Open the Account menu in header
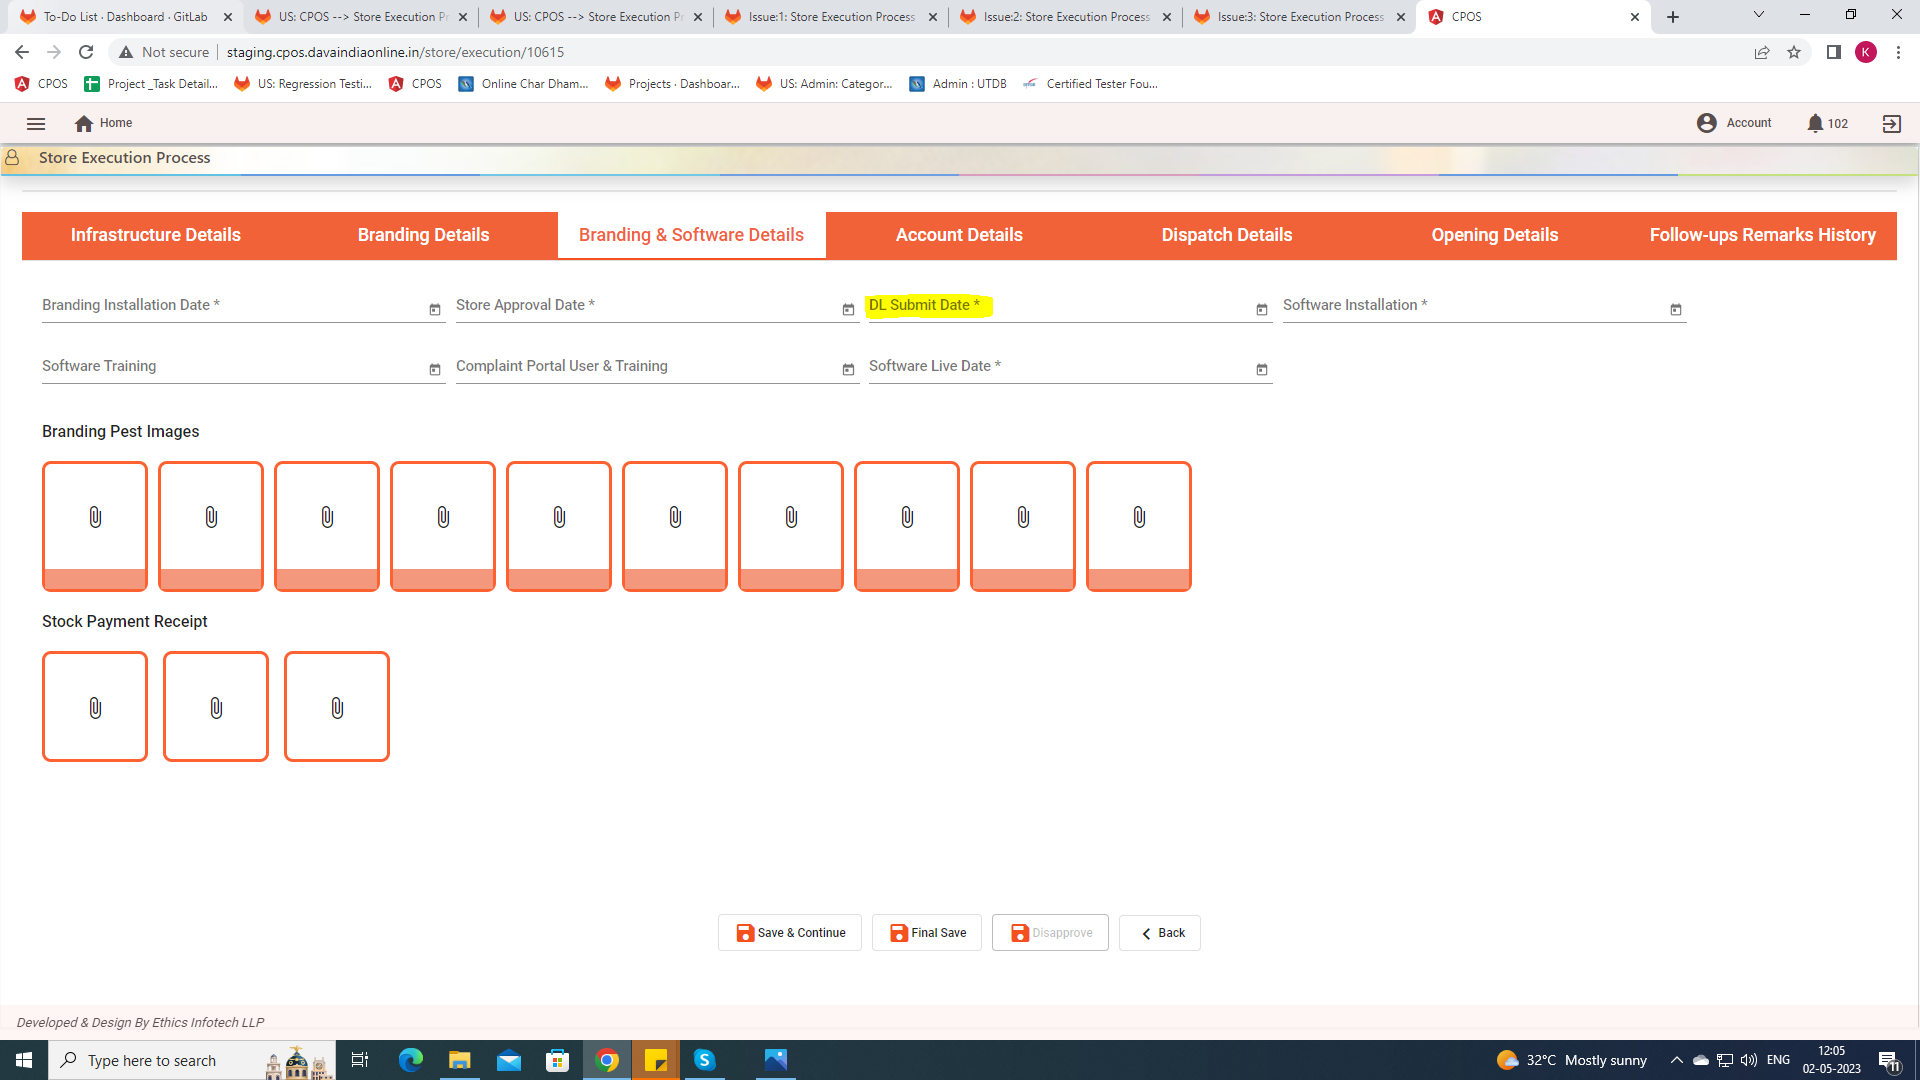Viewport: 1920px width, 1080px height. pos(1735,123)
